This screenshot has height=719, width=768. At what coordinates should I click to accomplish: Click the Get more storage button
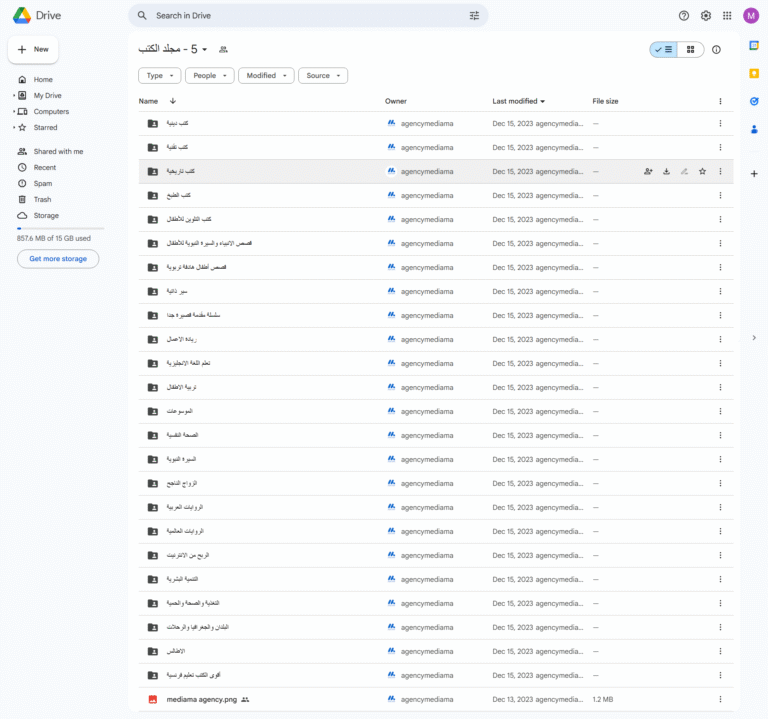[58, 259]
